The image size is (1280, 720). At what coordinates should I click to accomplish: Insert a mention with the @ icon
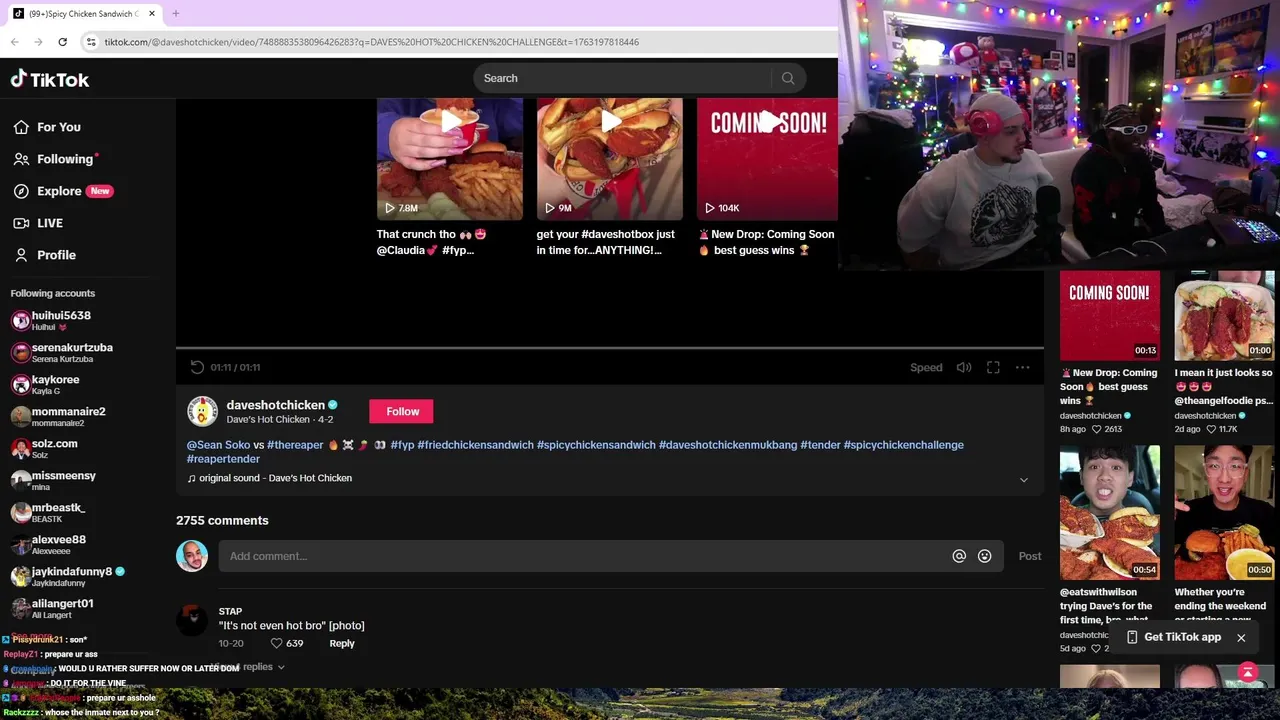(959, 556)
